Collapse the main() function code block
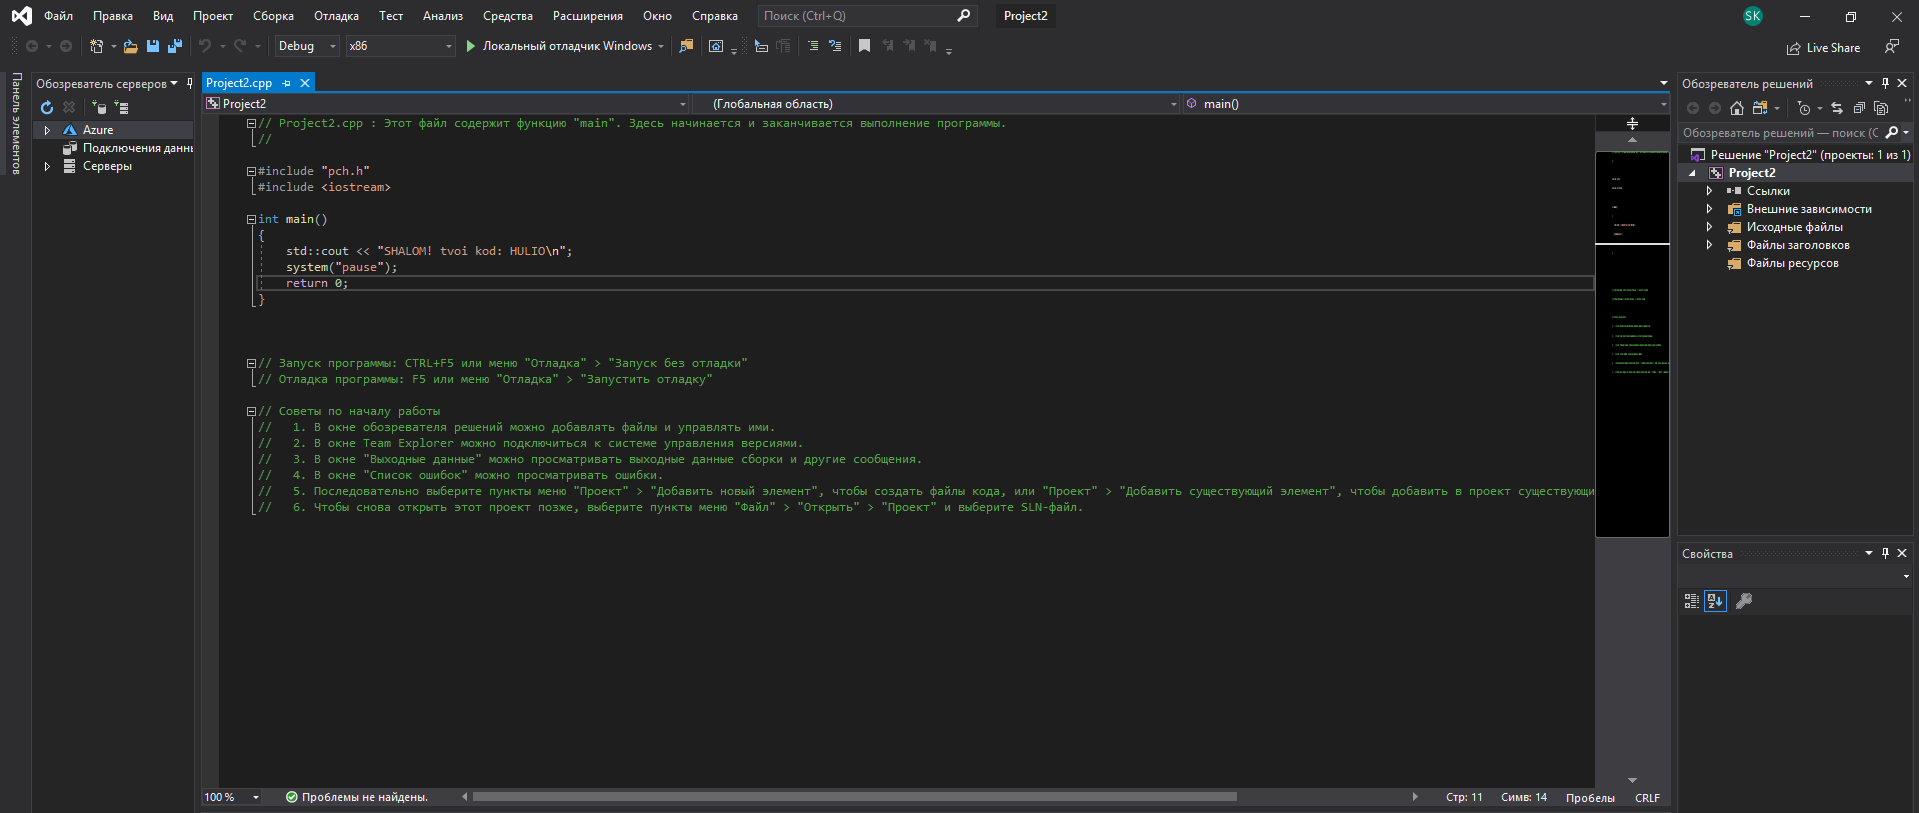Screen dimensions: 1919x813 coord(251,219)
